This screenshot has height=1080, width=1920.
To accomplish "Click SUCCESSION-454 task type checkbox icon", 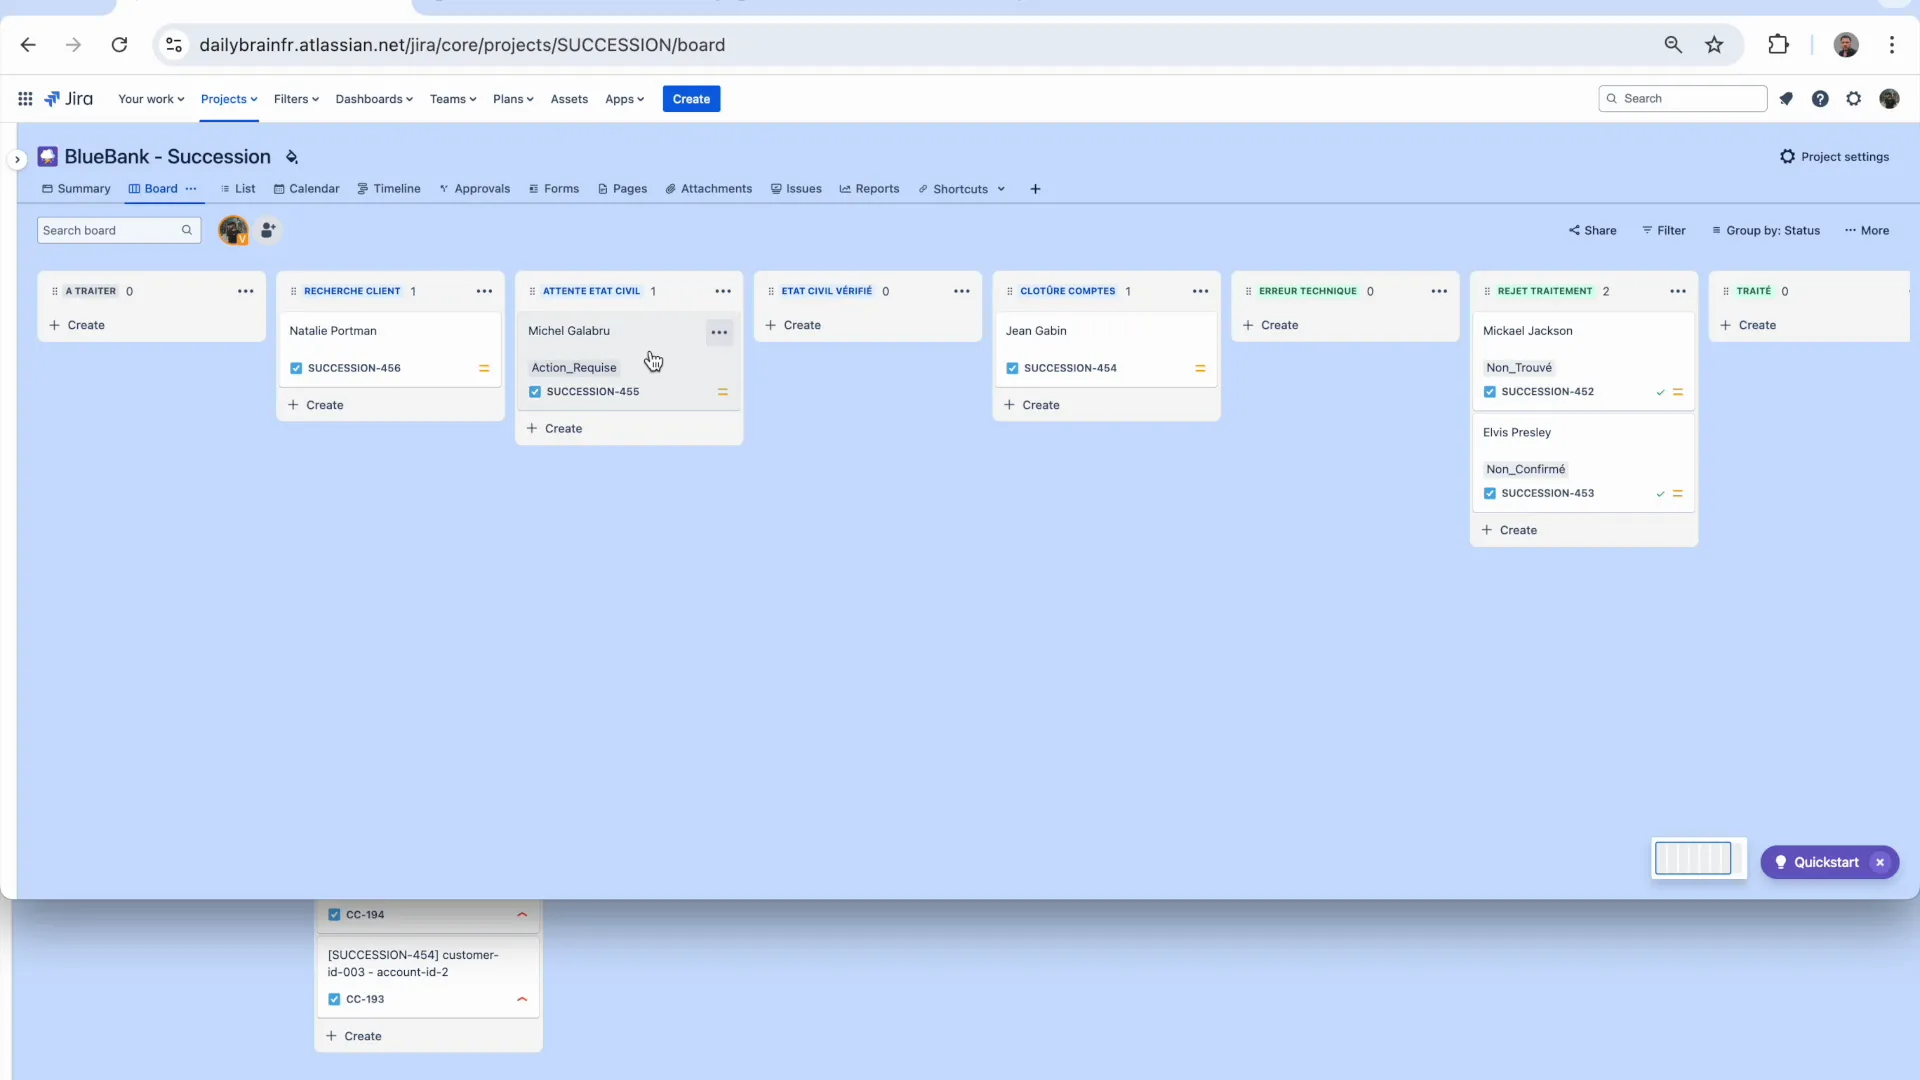I will click(1012, 369).
